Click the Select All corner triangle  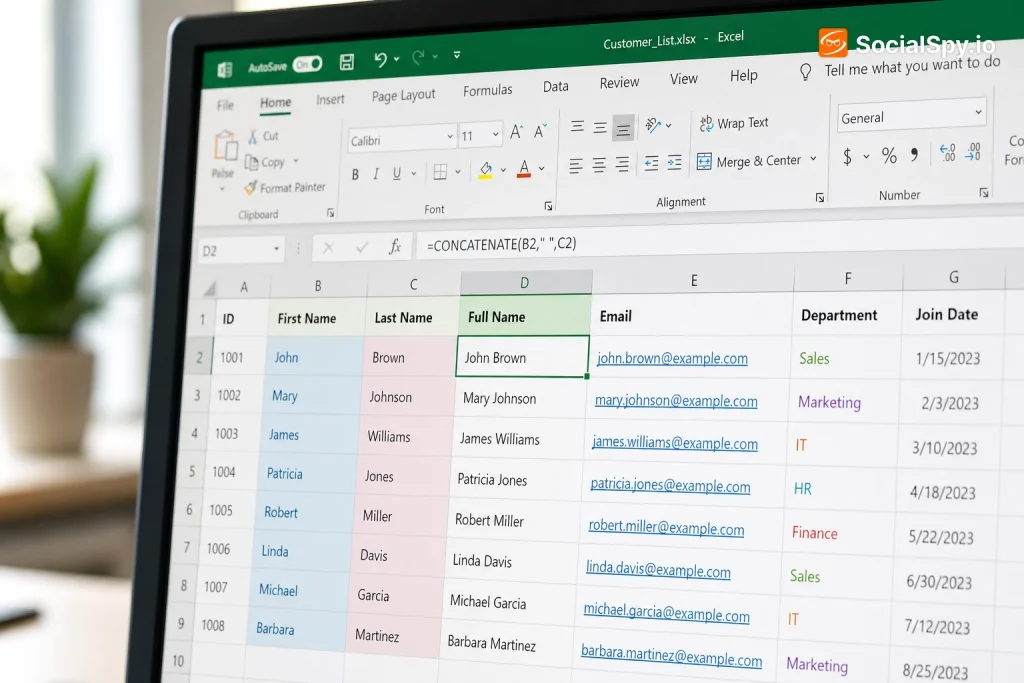click(210, 288)
